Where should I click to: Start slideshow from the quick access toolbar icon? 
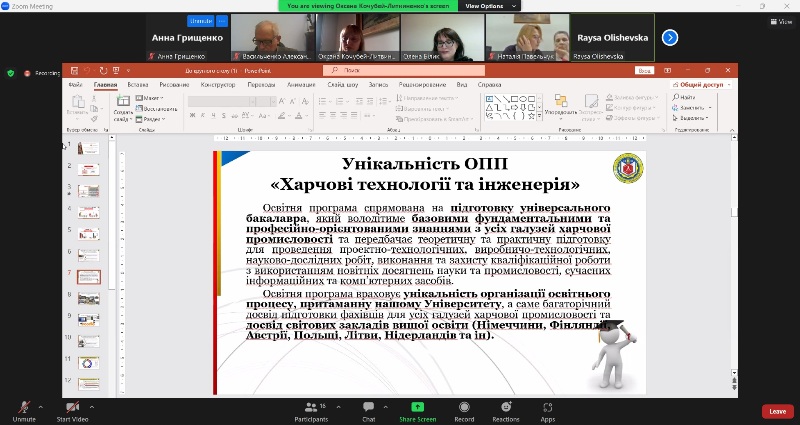click(x=116, y=70)
